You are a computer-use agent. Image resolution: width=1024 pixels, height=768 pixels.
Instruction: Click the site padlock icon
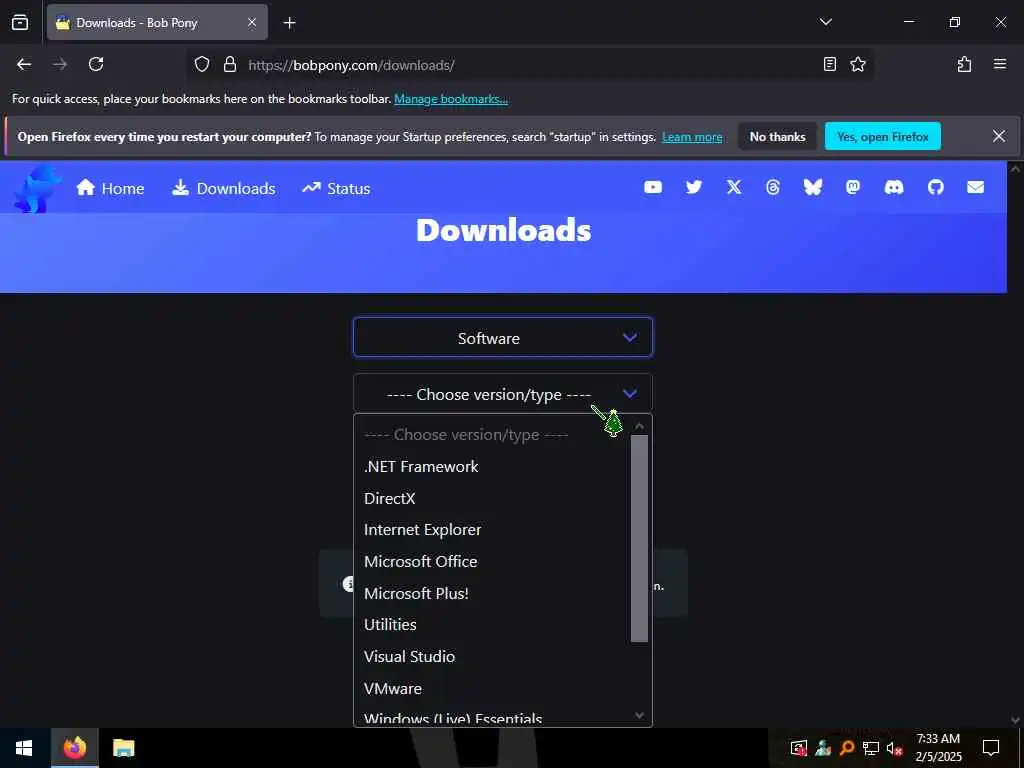(x=229, y=64)
